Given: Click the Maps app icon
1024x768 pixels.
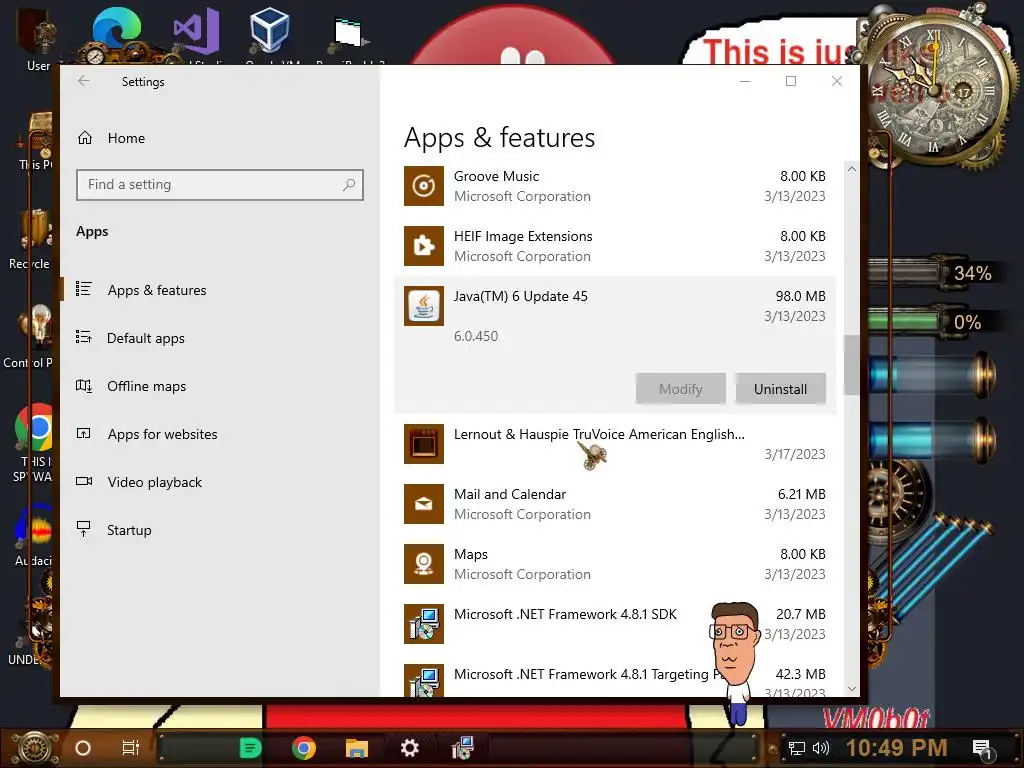Looking at the screenshot, I should coord(424,564).
